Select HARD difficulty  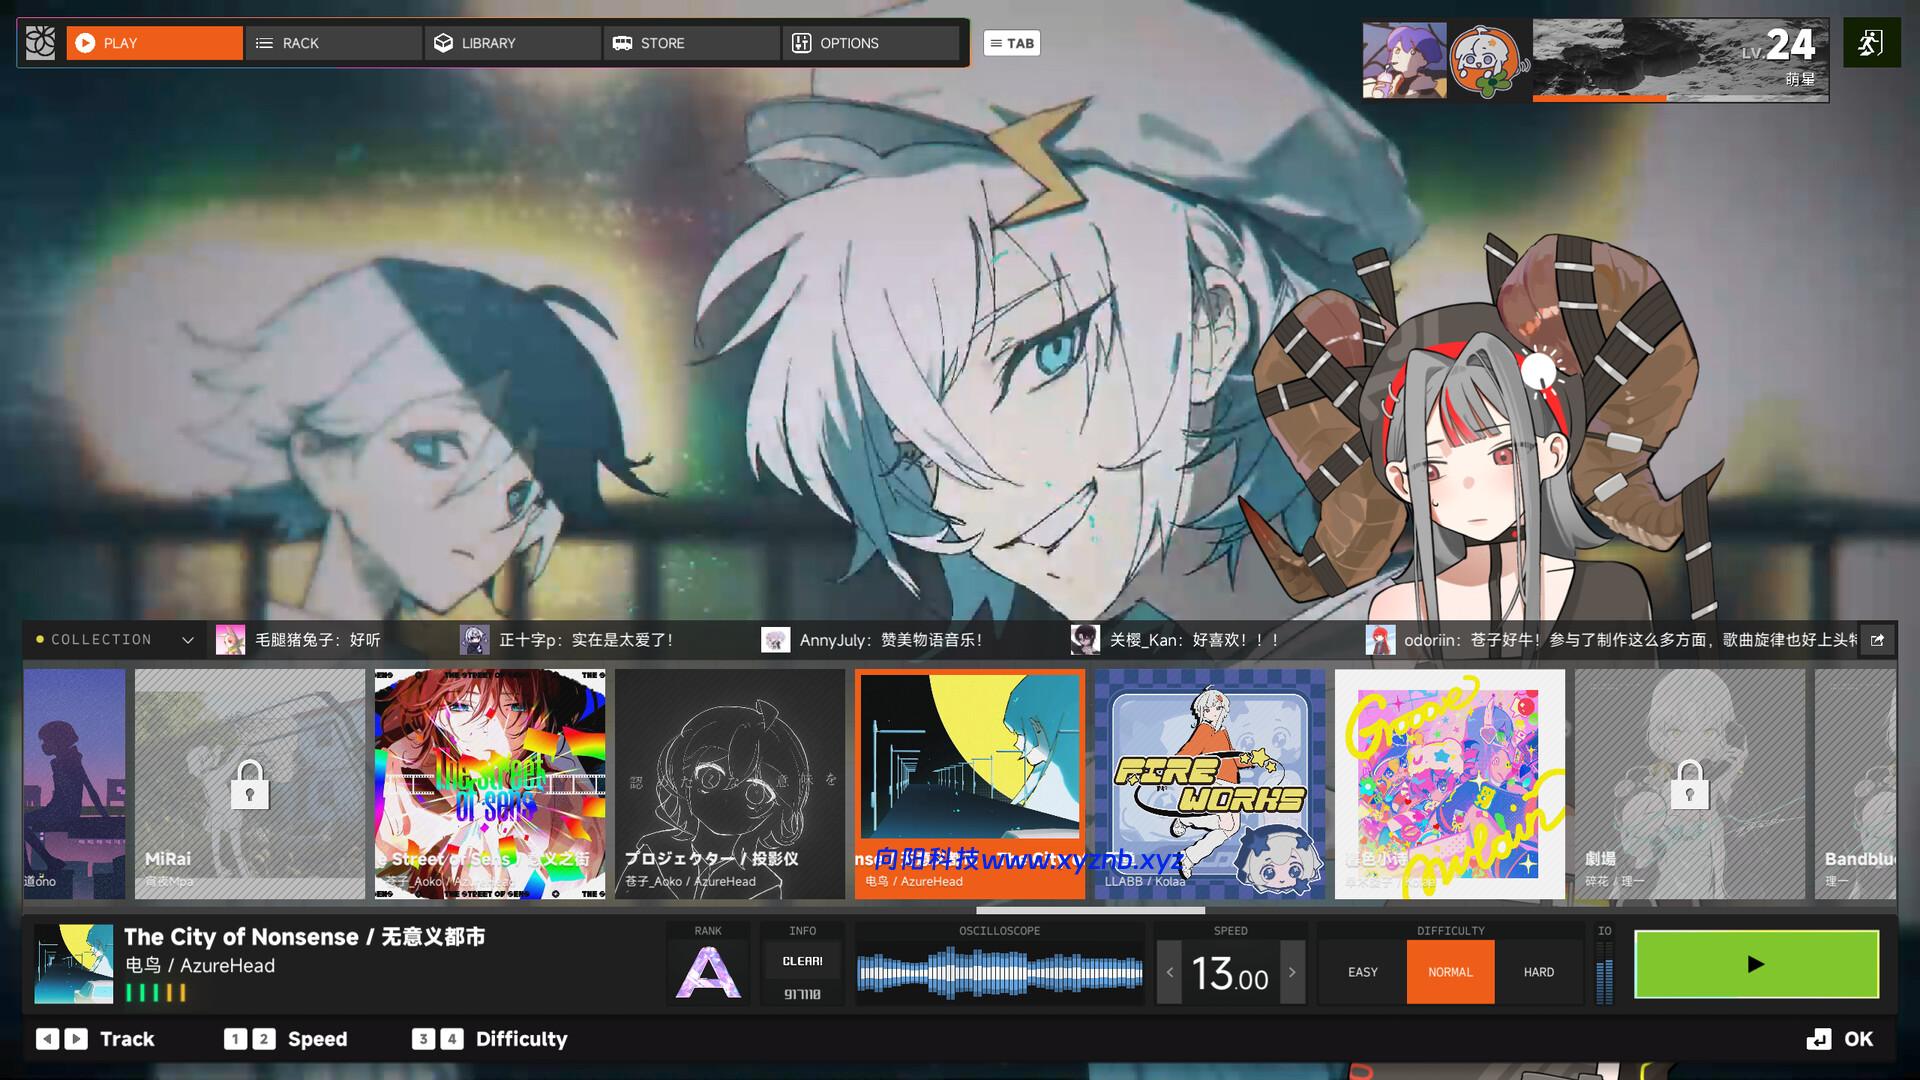[x=1538, y=972]
